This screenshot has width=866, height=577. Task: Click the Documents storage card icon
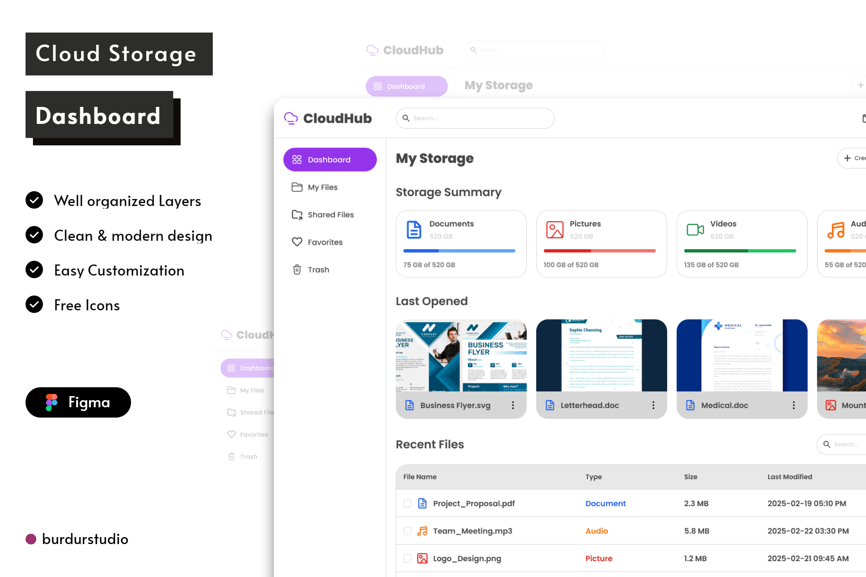click(x=414, y=229)
